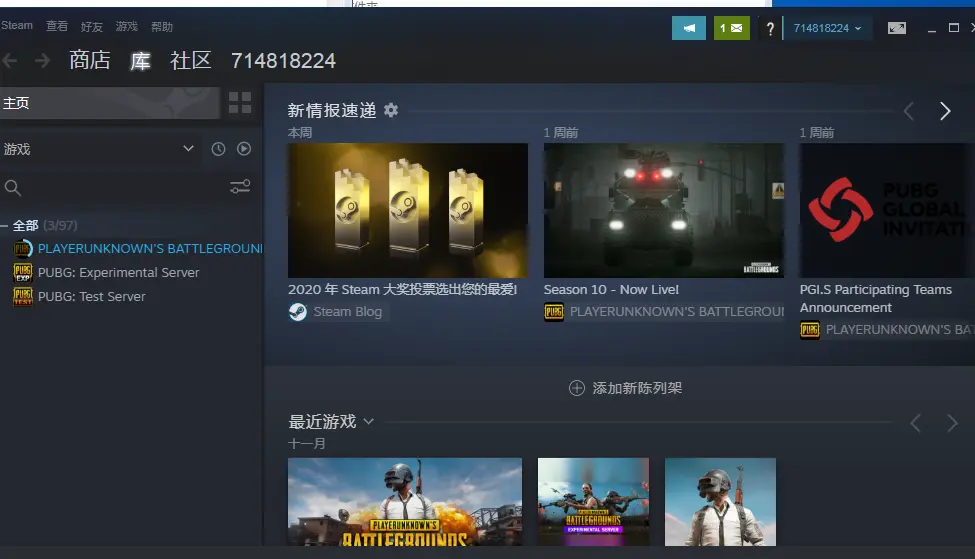975x559 pixels.
Task: Click 添加新陈列架 link
Action: pos(637,388)
